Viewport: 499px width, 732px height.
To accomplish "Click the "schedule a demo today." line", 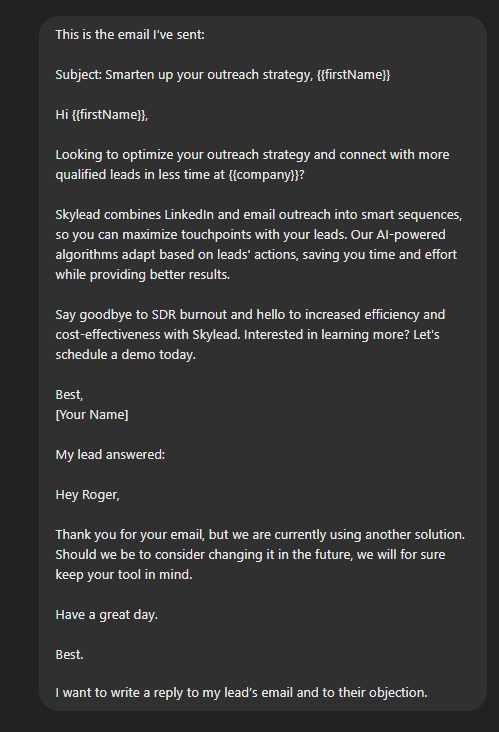I will [125, 355].
